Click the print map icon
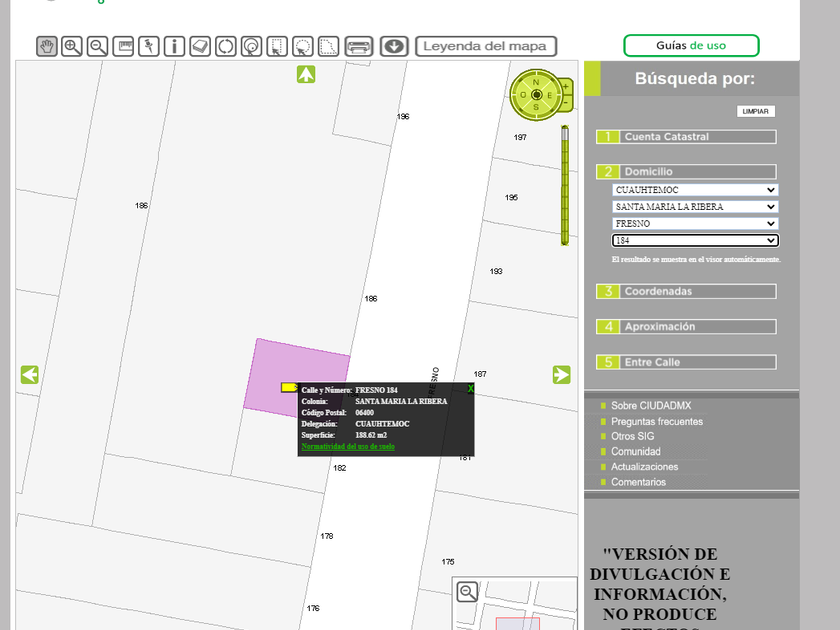840x630 pixels. click(359, 46)
